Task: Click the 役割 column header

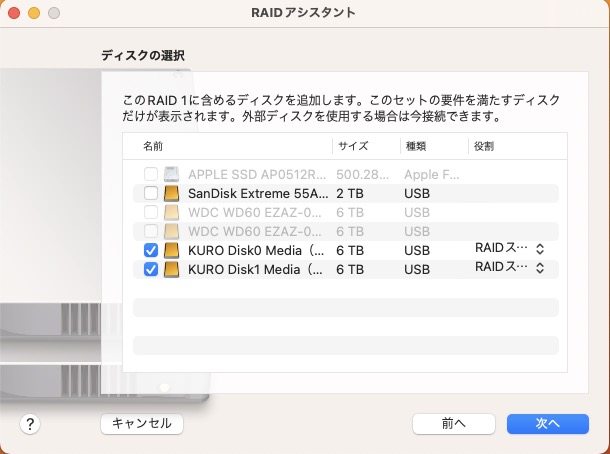Action: pos(485,146)
